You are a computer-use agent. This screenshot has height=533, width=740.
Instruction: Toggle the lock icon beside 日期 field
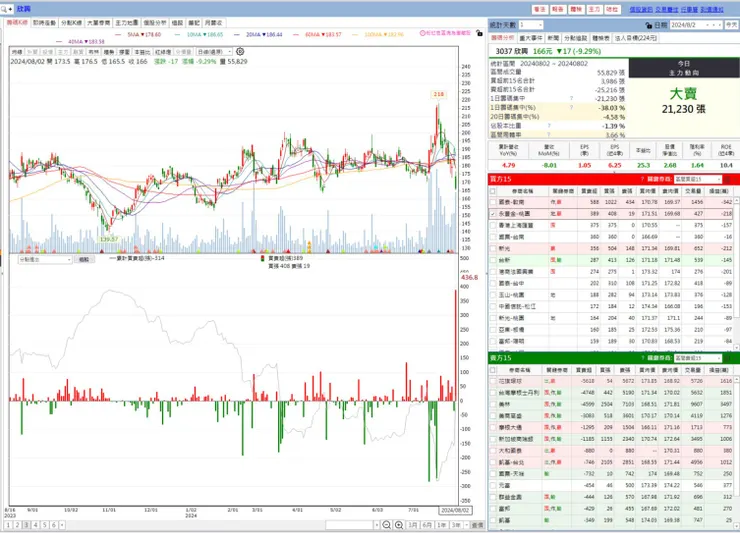(x=648, y=25)
